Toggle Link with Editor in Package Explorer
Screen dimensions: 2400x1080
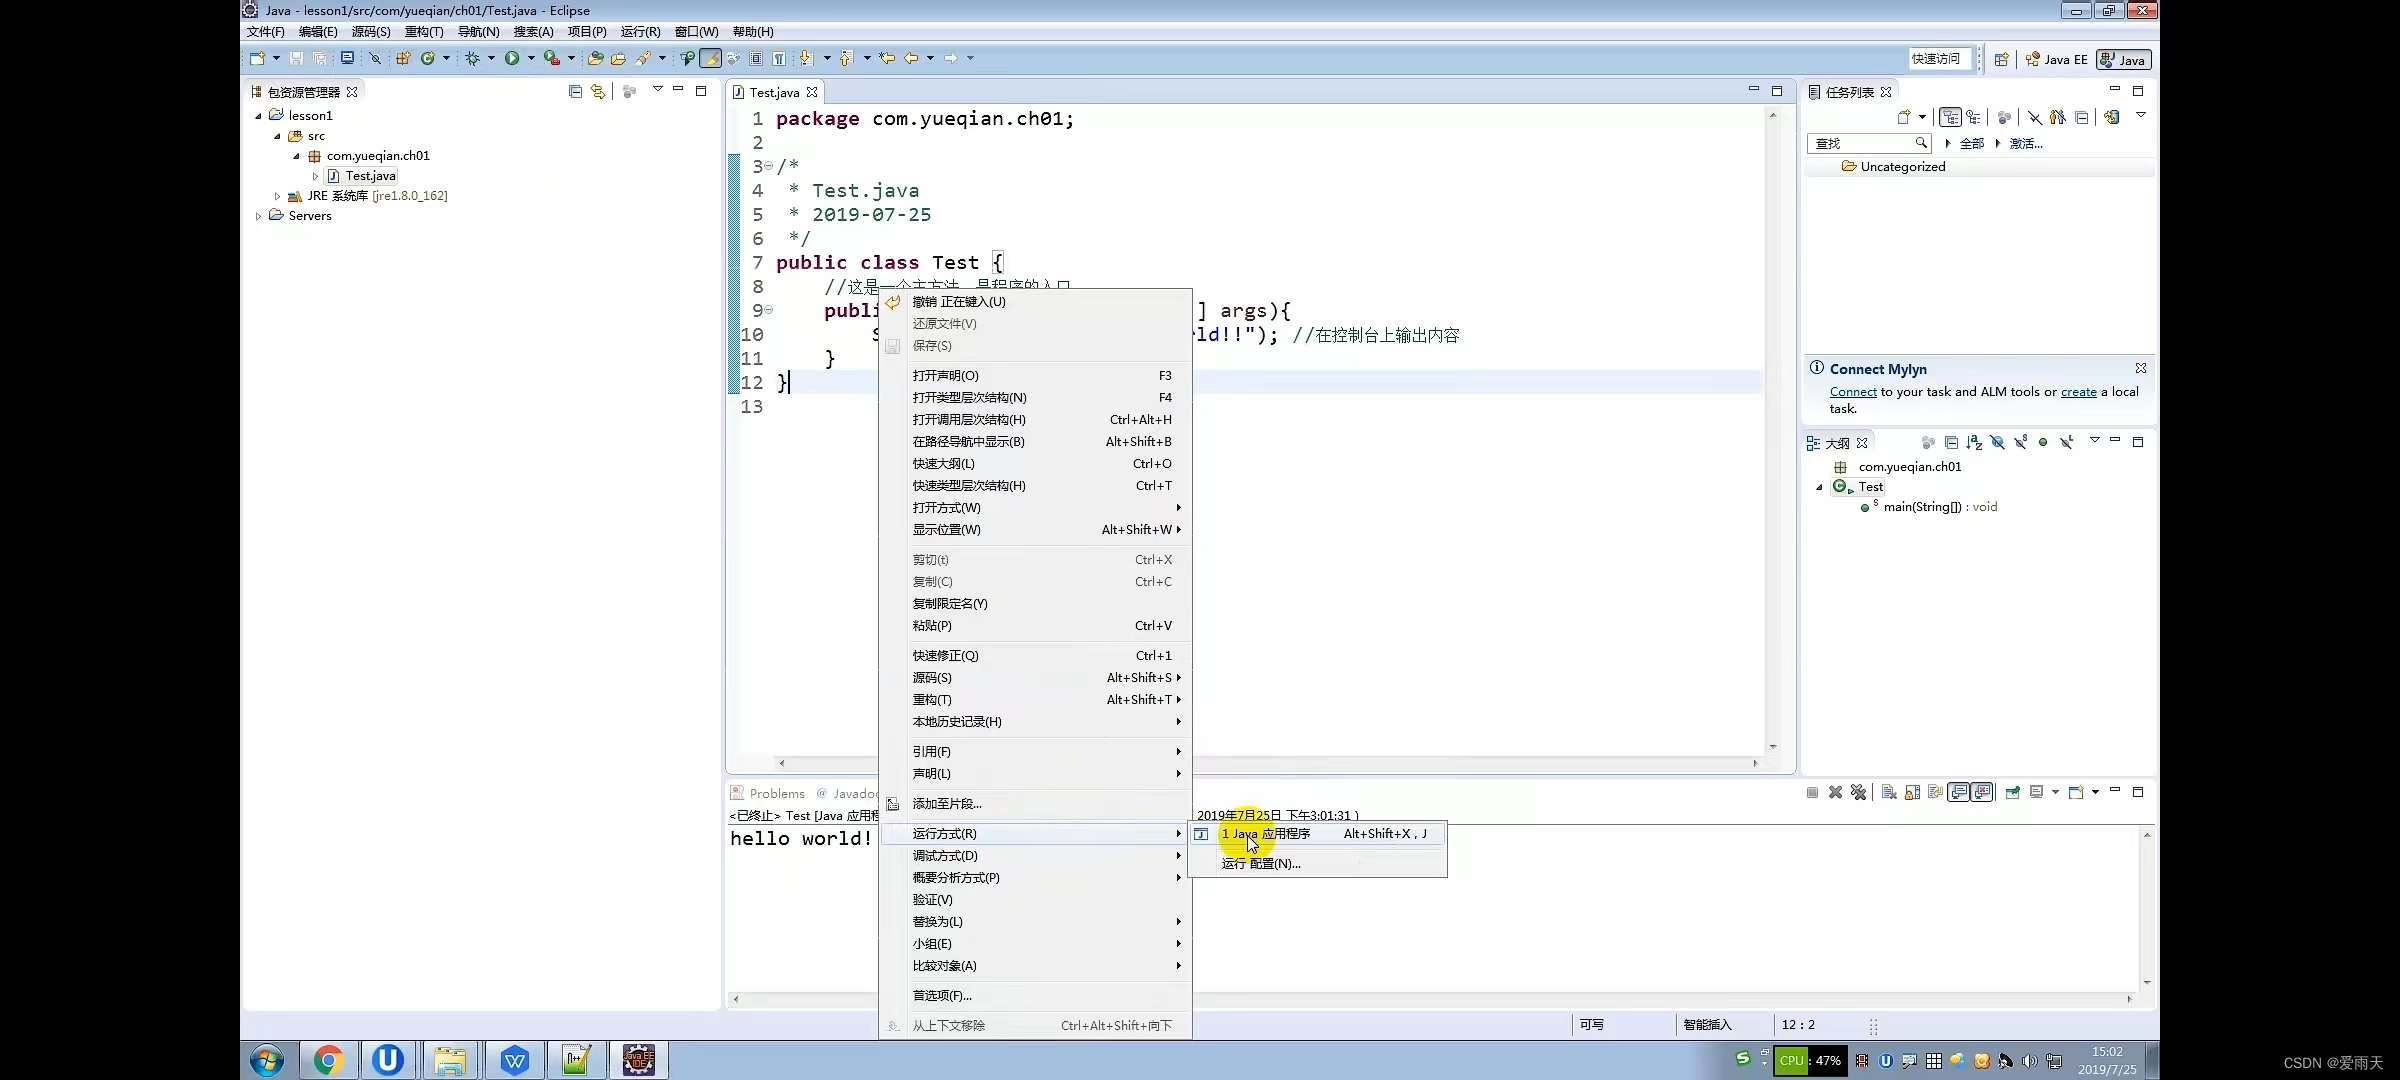click(598, 92)
